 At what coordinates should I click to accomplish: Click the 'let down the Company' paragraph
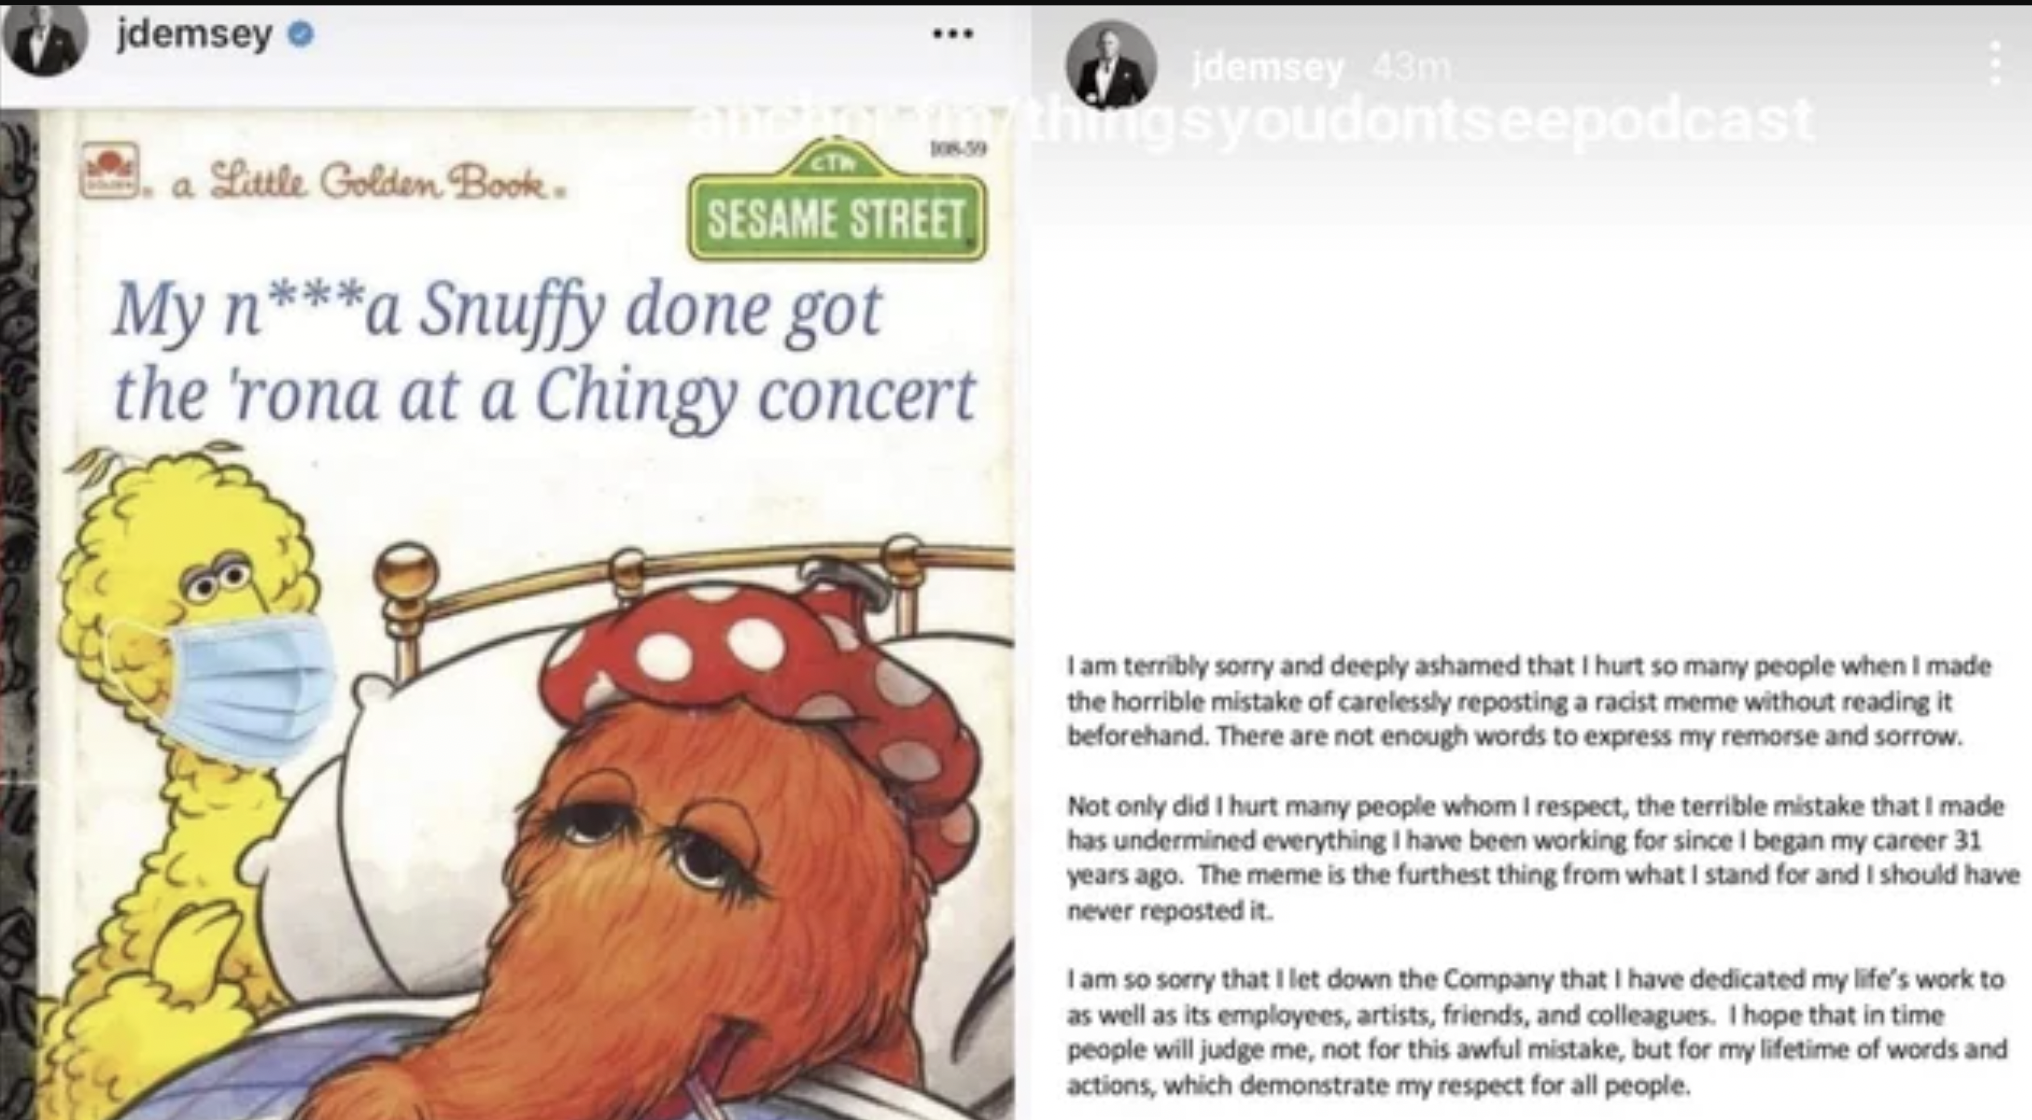1537,1032
